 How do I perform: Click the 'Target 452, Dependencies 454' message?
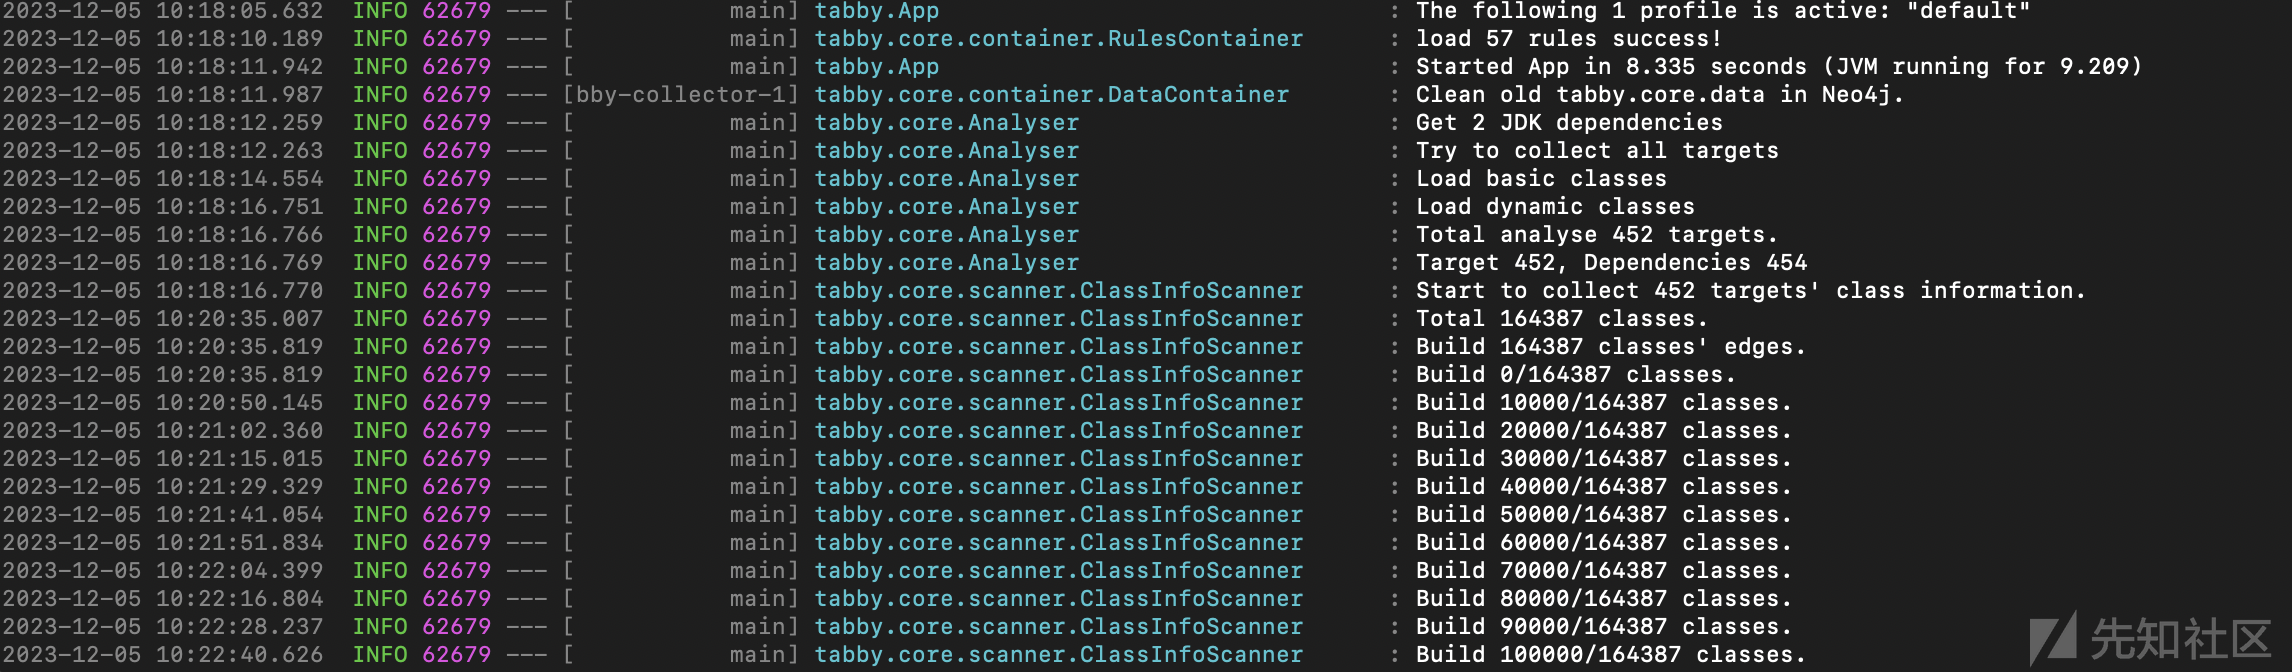(x=1610, y=263)
